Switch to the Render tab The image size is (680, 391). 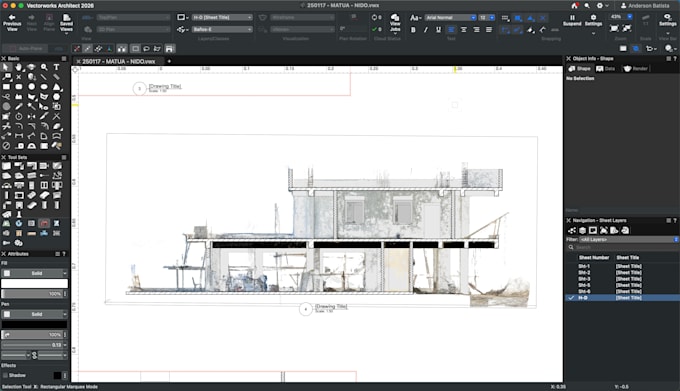pyautogui.click(x=635, y=68)
